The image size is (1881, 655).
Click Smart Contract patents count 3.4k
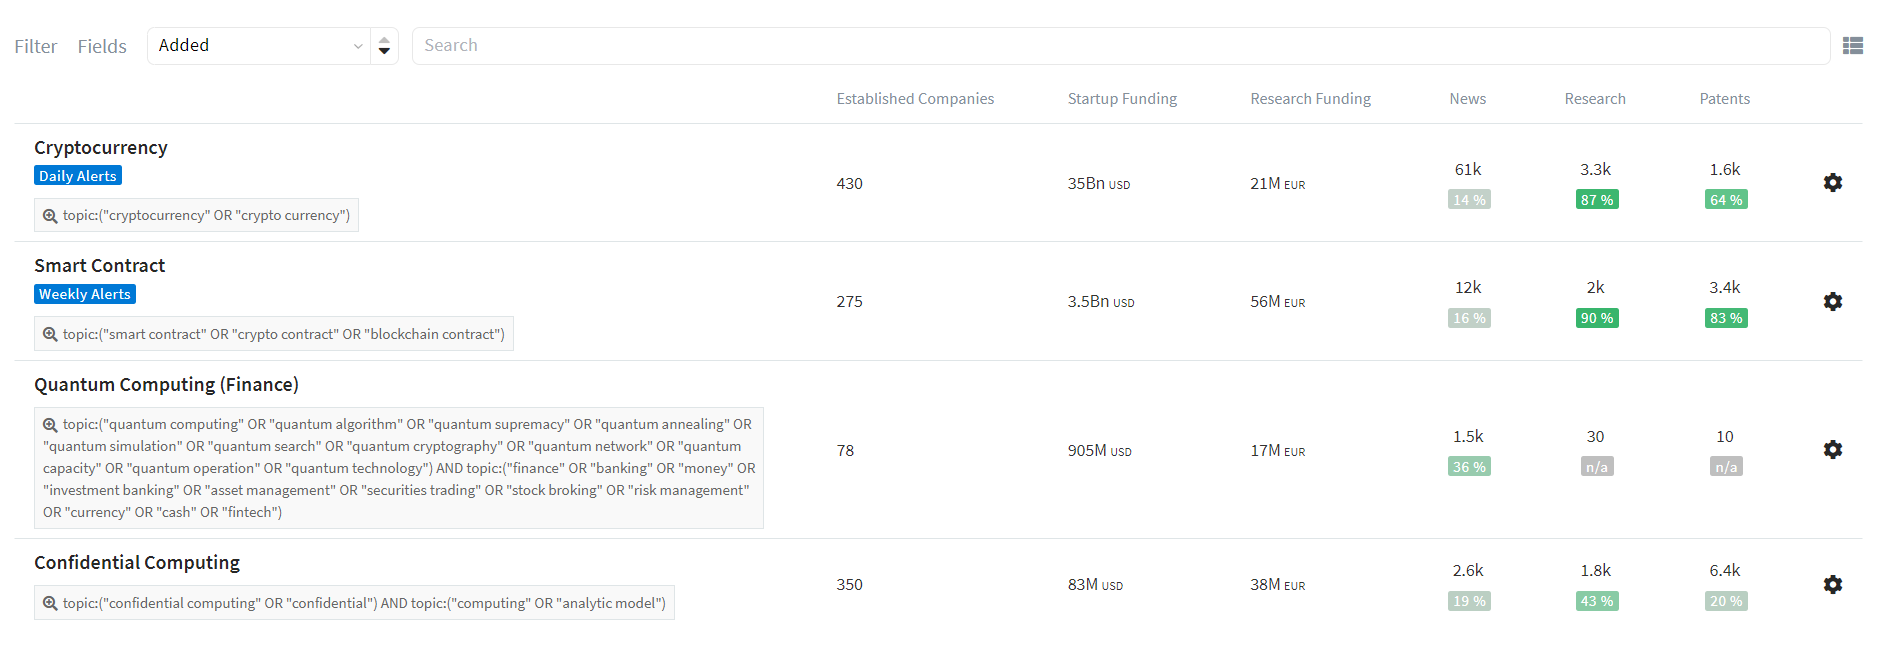pyautogui.click(x=1725, y=288)
